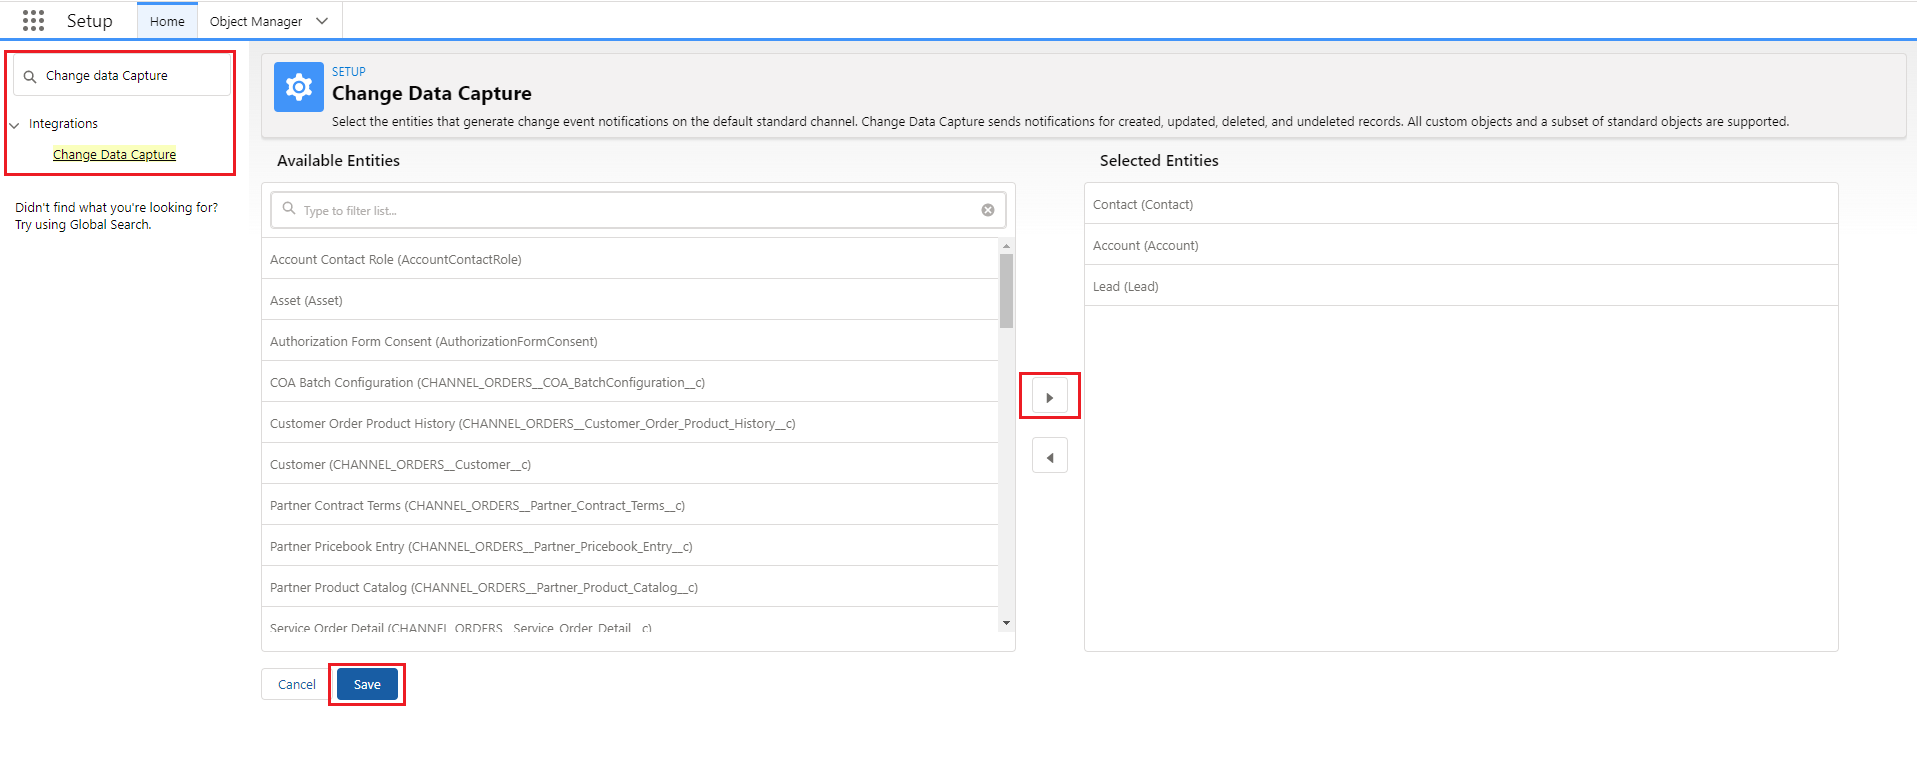Open the Object Manager dropdown chevron
The height and width of the screenshot is (760, 1917).
[x=322, y=21]
